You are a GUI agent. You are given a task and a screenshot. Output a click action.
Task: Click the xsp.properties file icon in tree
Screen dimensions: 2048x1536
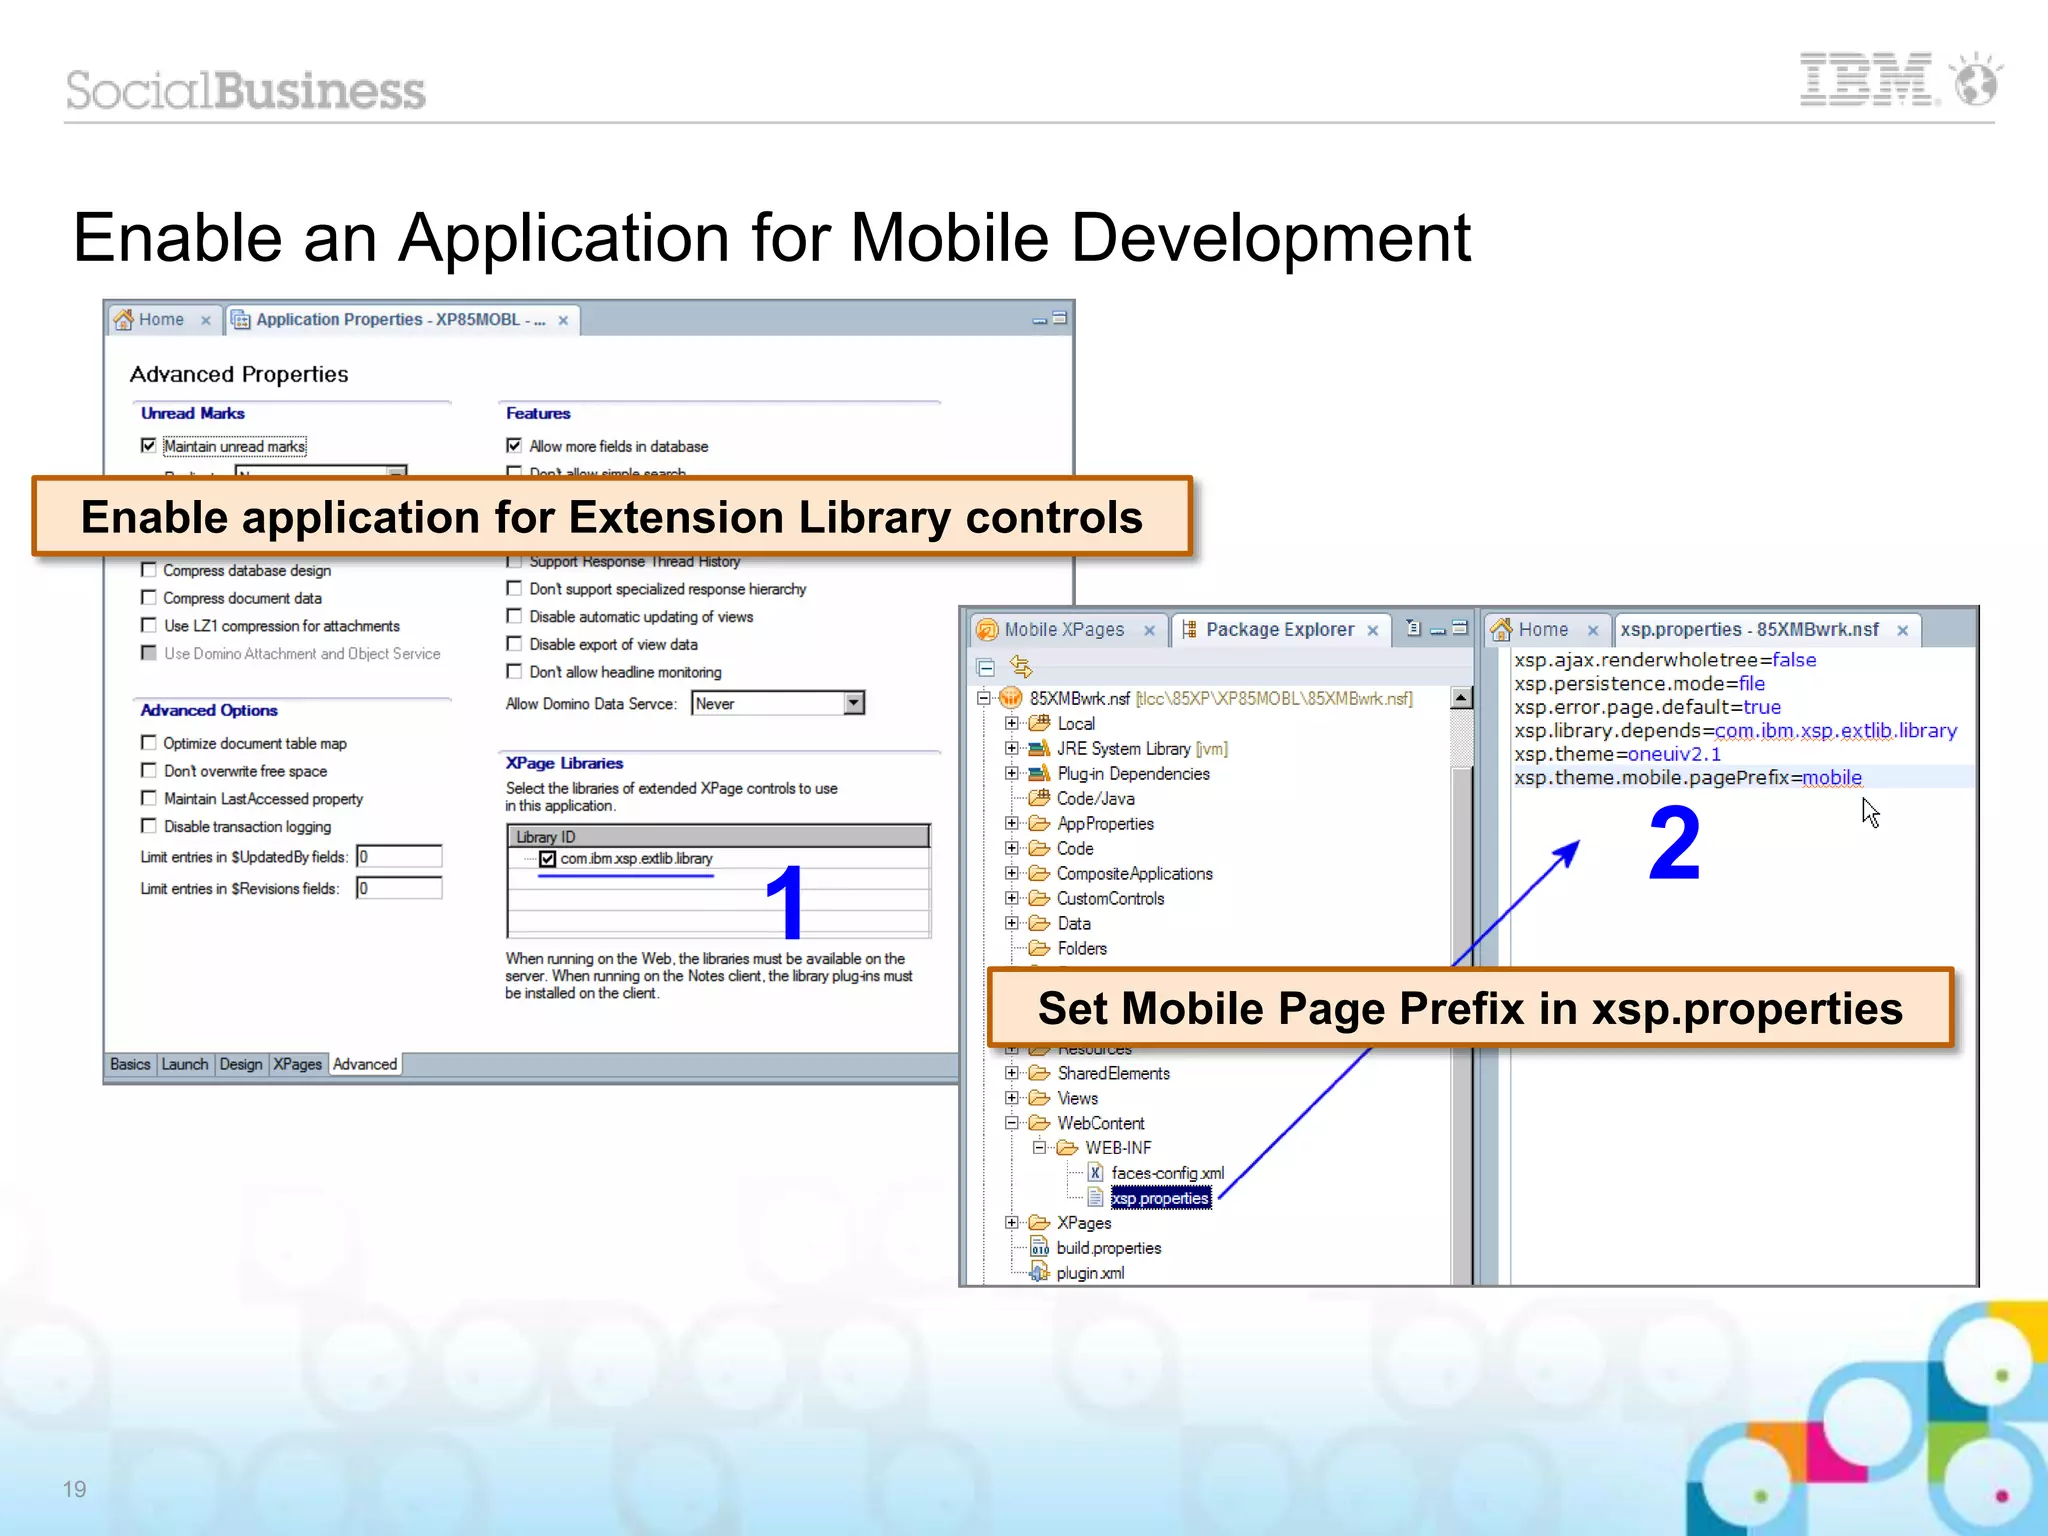[x=1095, y=1198]
